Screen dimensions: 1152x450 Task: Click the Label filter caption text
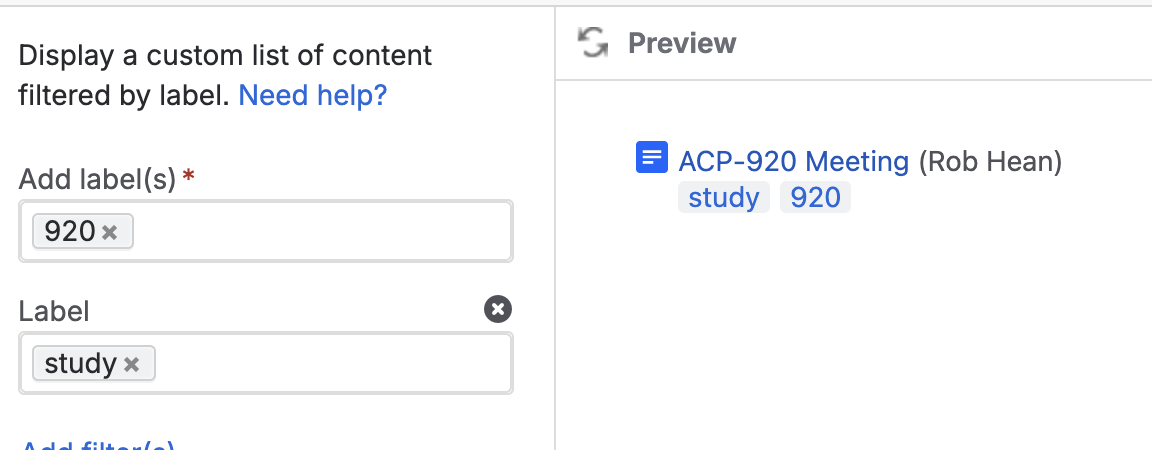pyautogui.click(x=54, y=311)
